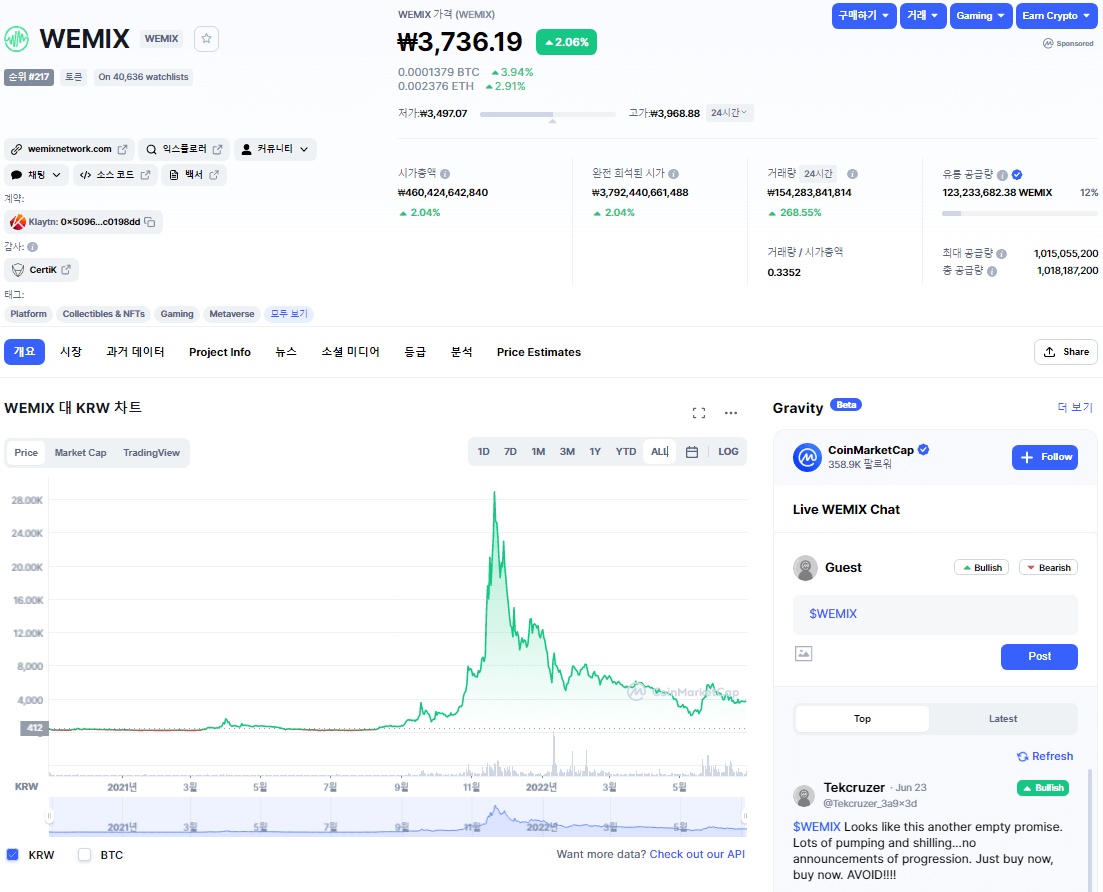Screen dimensions: 1103x892
Task: Enable the BTC checkbox
Action: coord(84,855)
